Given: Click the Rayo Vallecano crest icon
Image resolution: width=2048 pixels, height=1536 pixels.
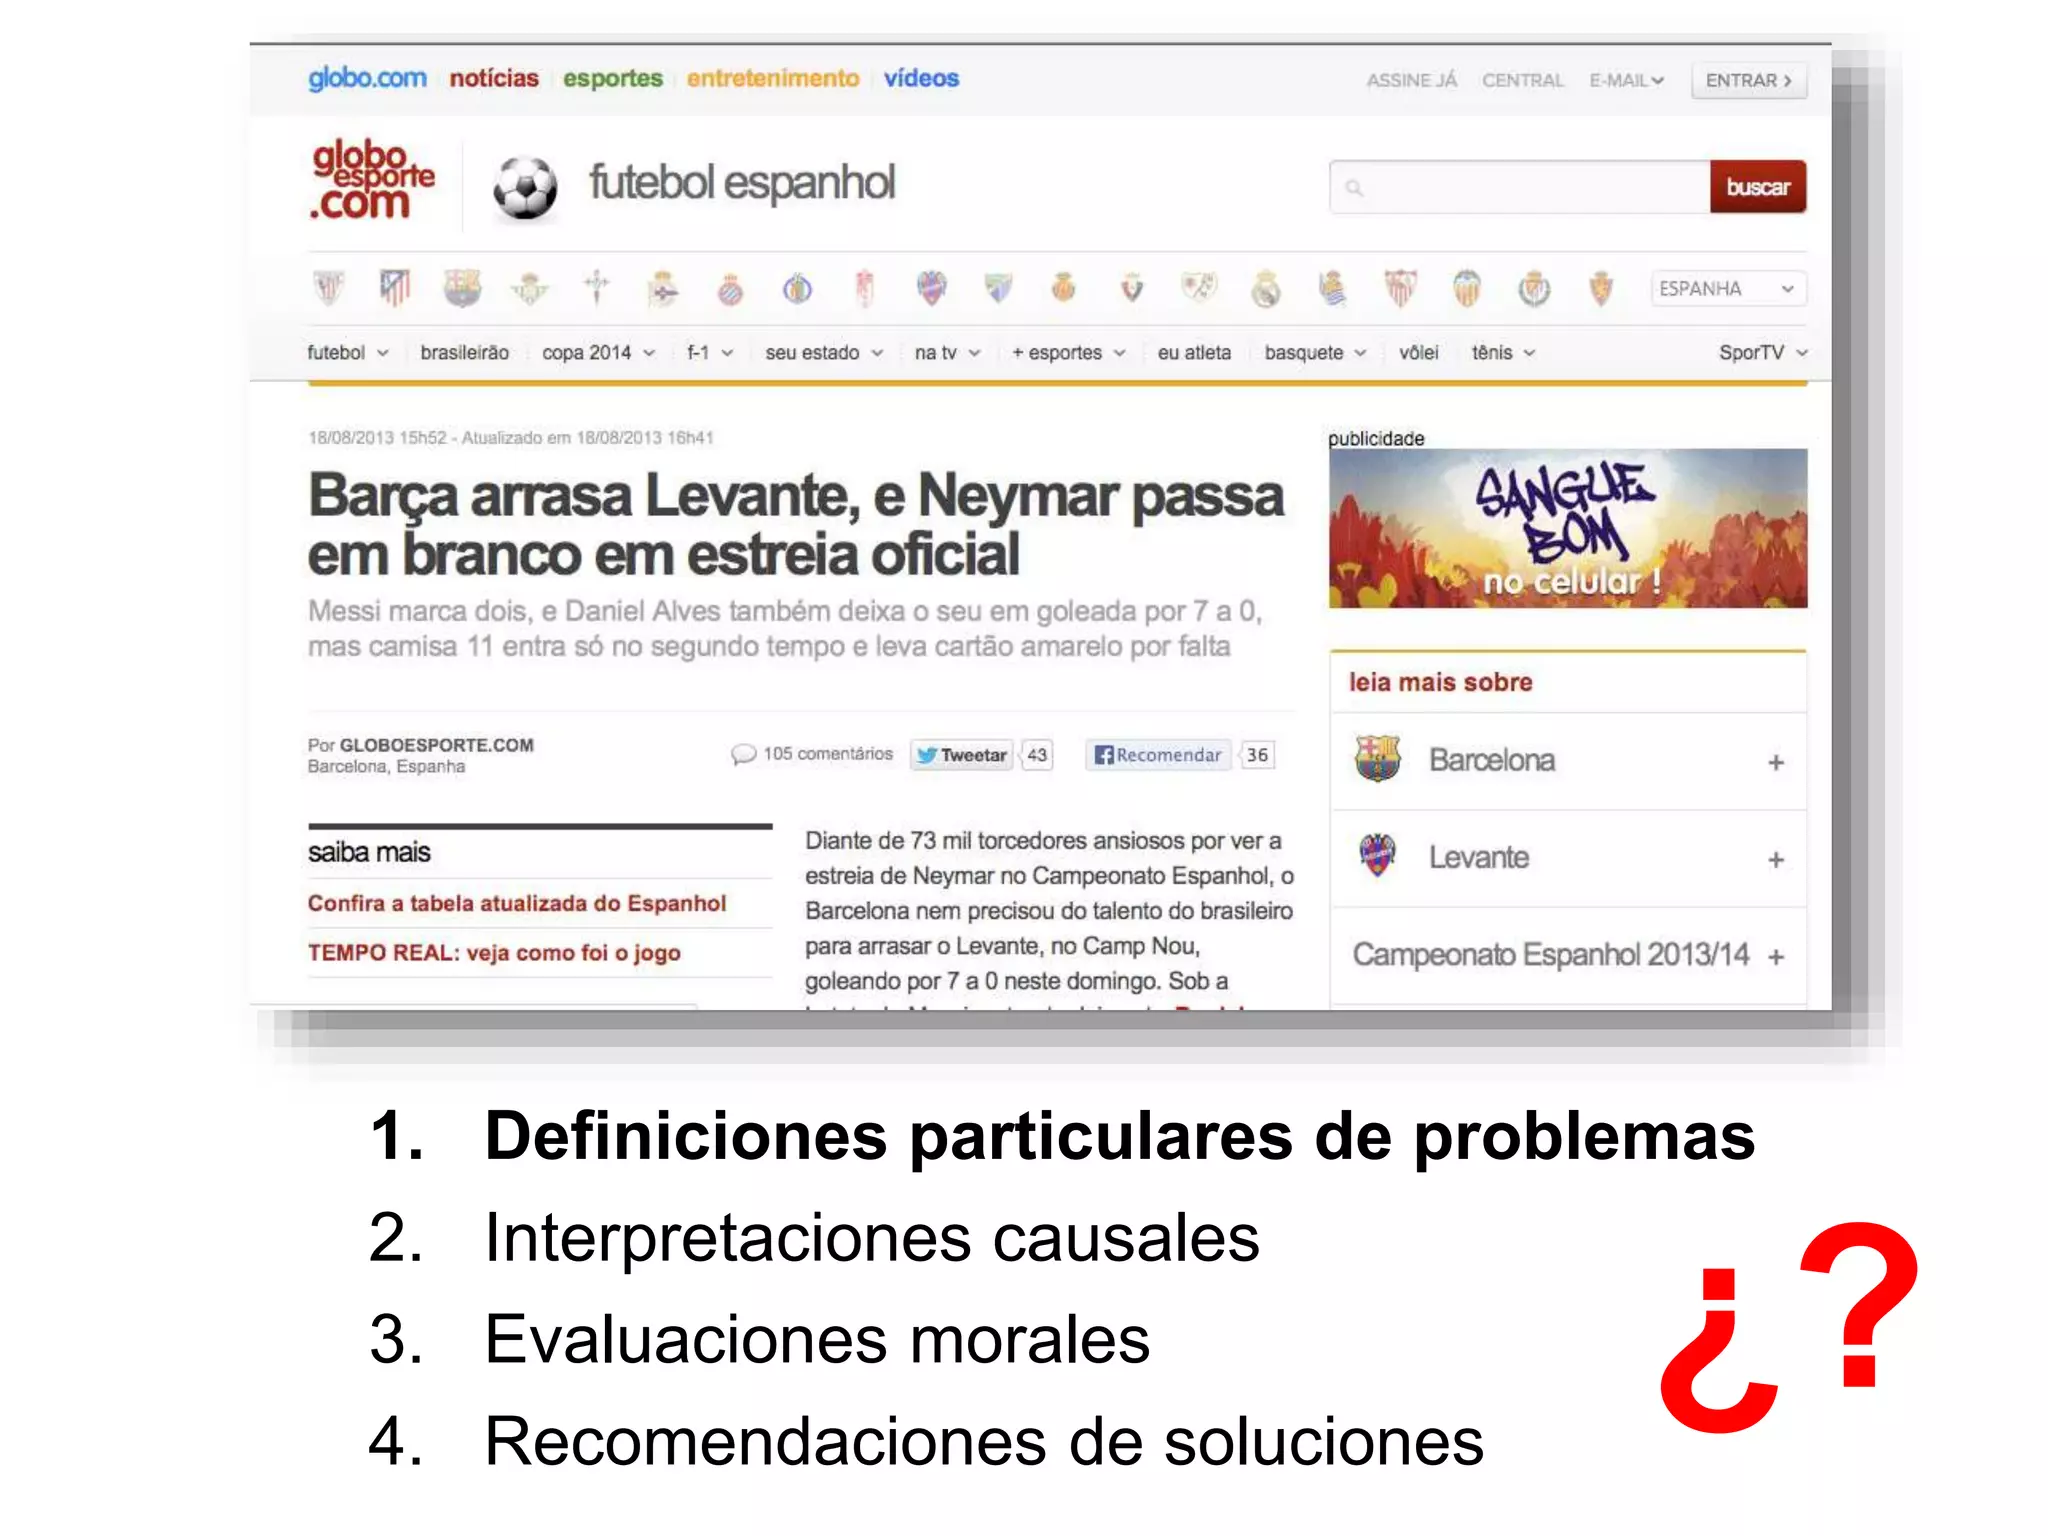Looking at the screenshot, I should [x=1199, y=289].
